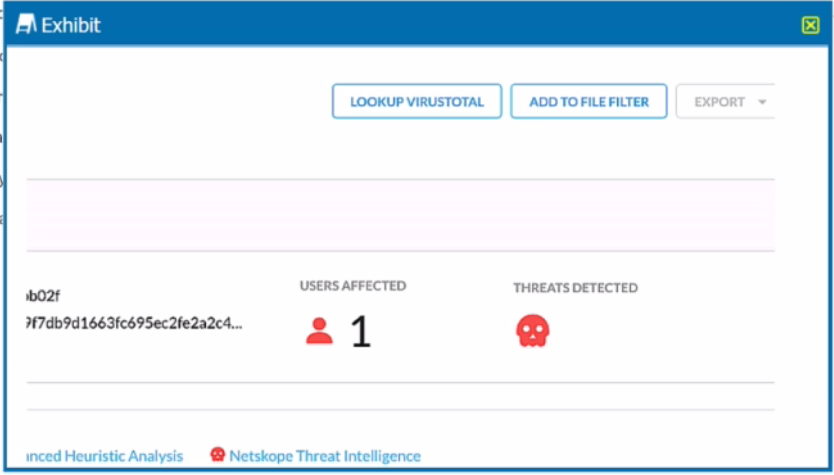Open the Advanced Heuristic Analysis link
The width and height of the screenshot is (834, 475).
[102, 456]
